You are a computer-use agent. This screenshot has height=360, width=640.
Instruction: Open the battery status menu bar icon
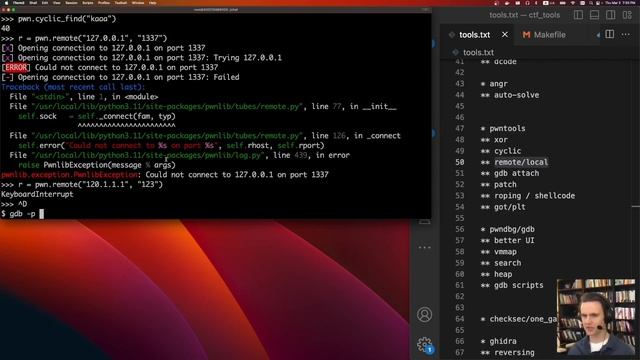[562, 3]
